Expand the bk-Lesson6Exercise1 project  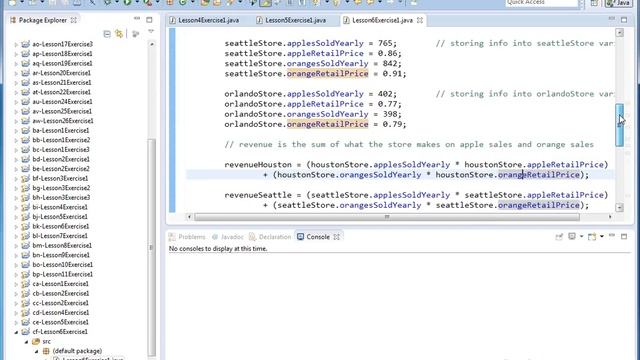pyautogui.click(x=16, y=227)
